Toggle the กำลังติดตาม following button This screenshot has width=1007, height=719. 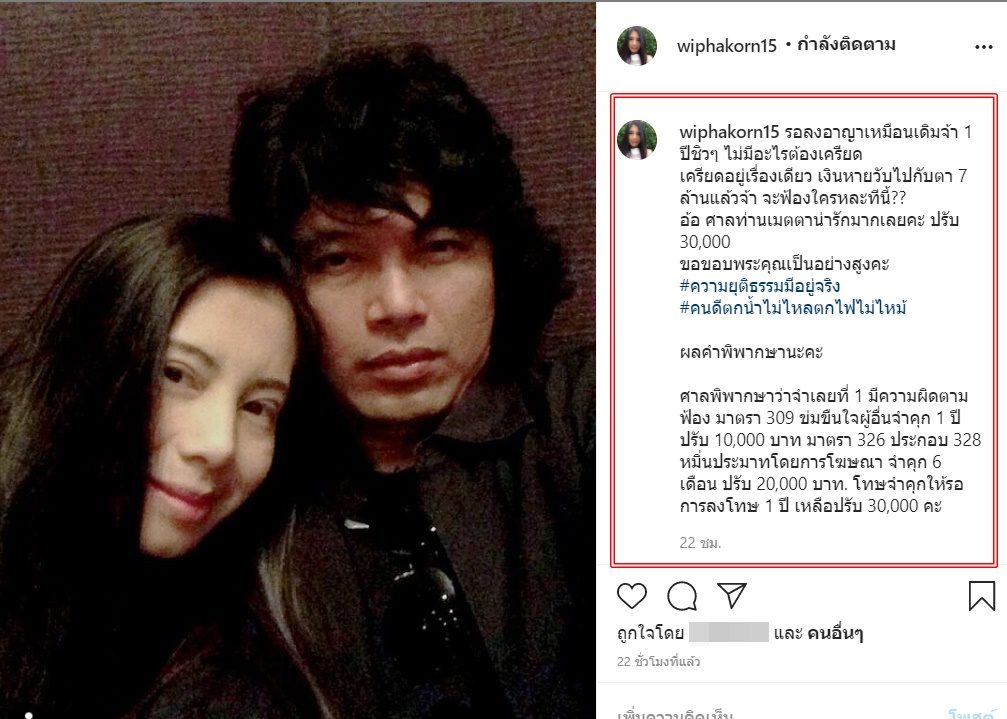(846, 45)
